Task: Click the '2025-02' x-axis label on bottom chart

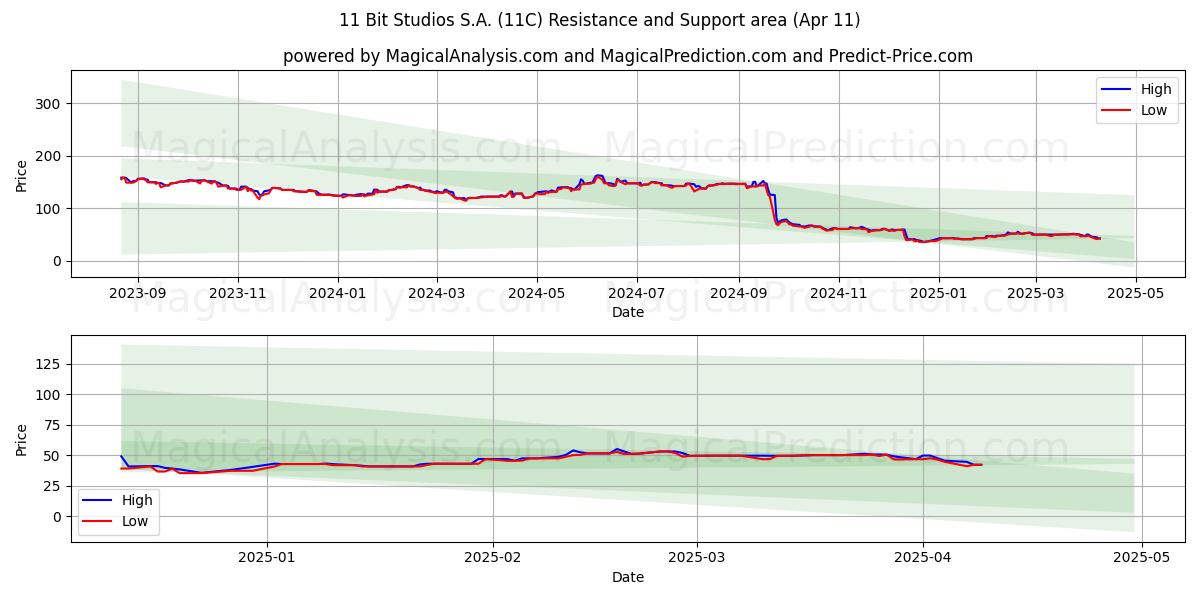Action: tap(494, 558)
